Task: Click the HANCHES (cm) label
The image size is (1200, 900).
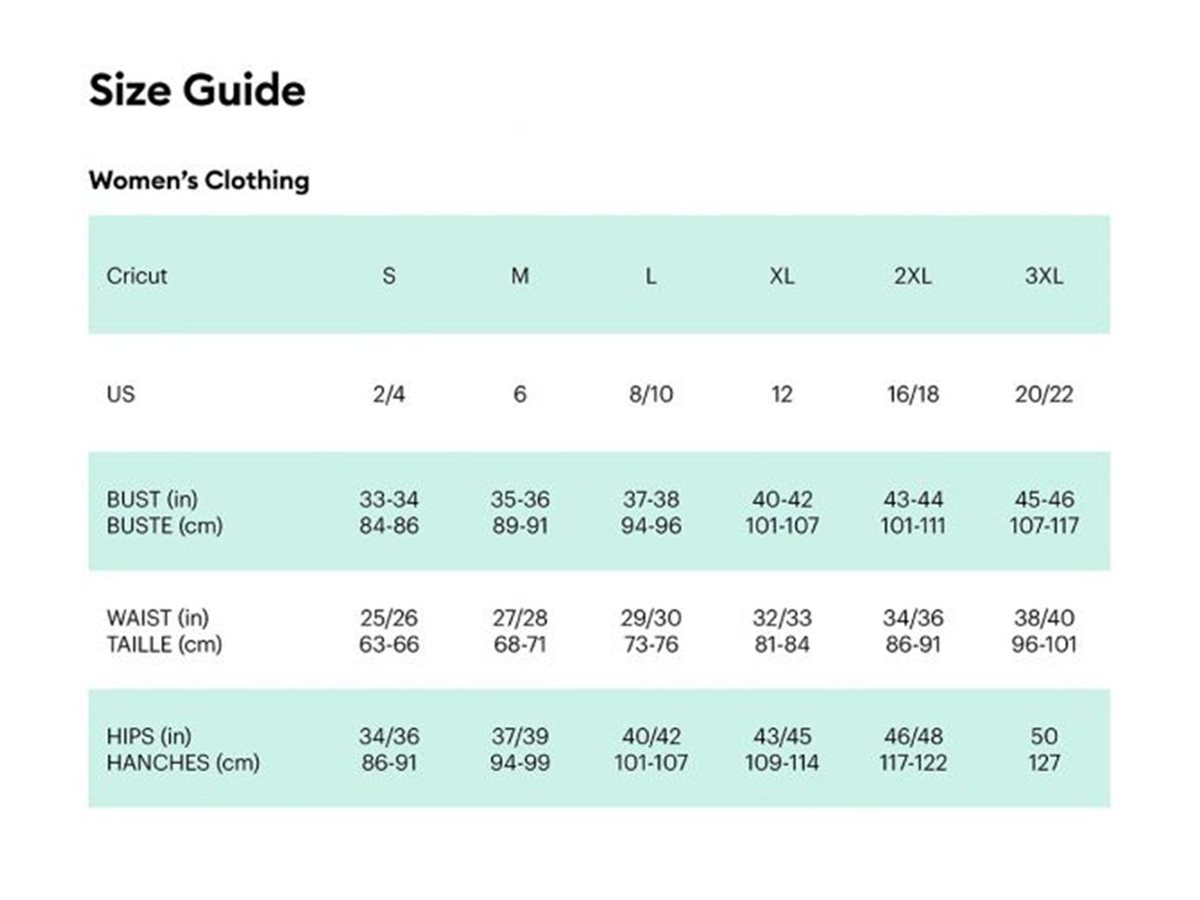Action: 183,763
